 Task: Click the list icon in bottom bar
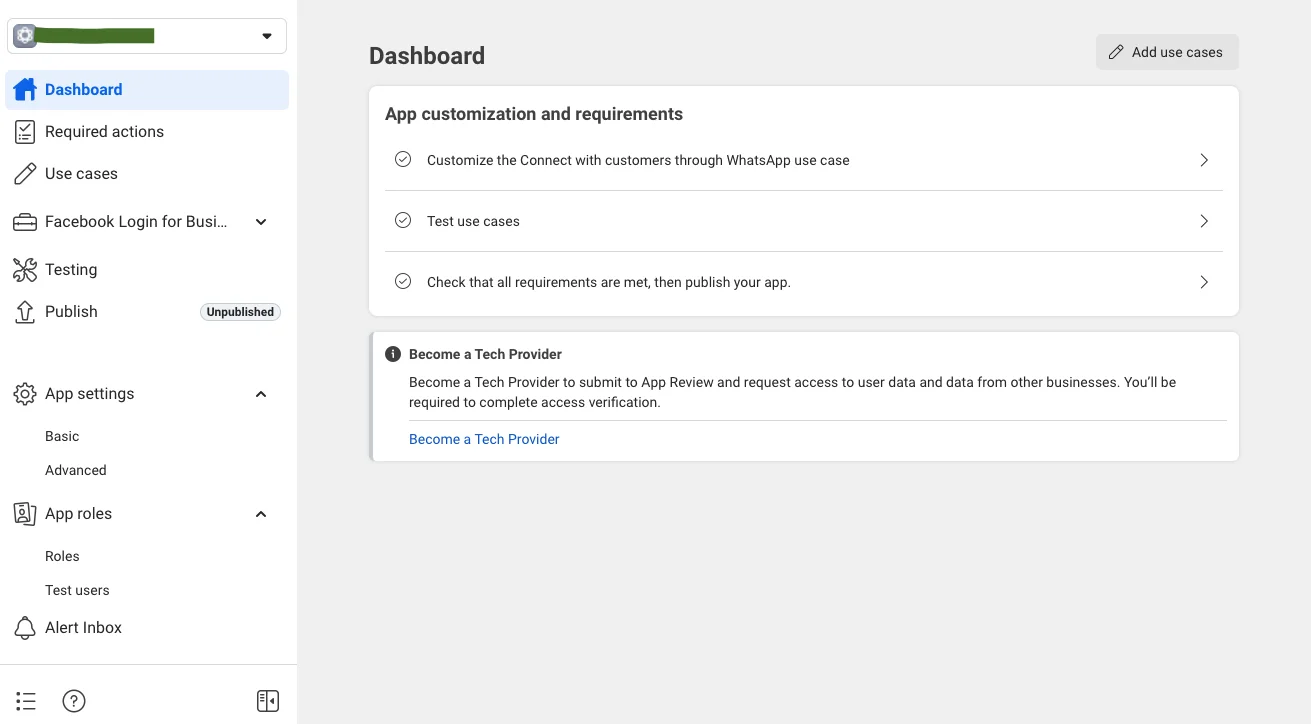[26, 701]
